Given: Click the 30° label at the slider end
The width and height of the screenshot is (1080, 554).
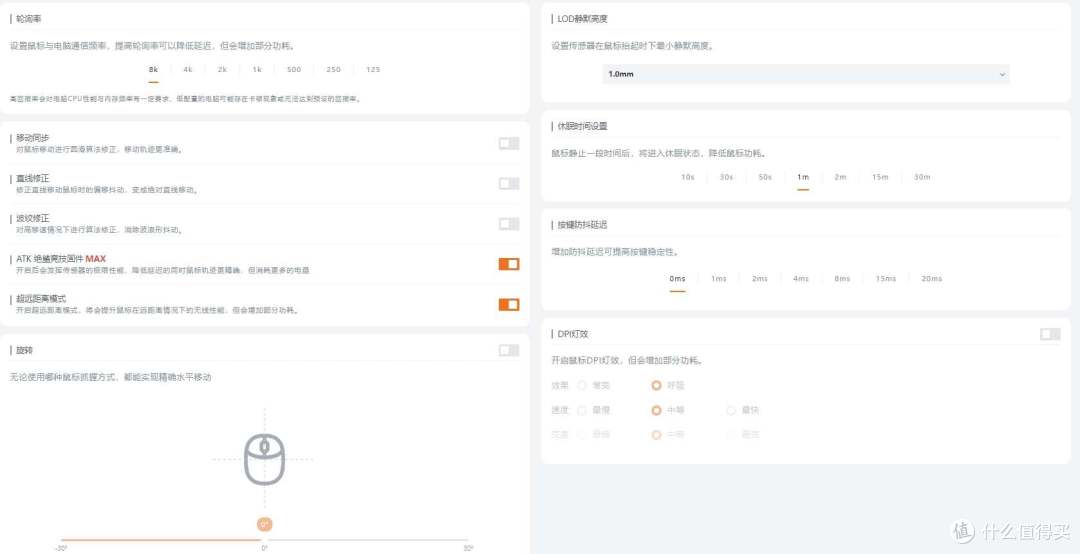Looking at the screenshot, I should coord(468,548).
